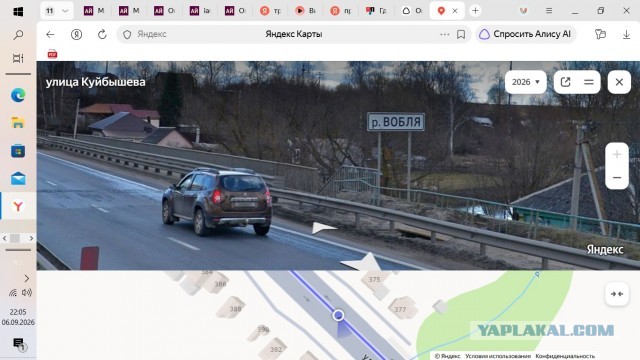Open Microsoft Store from the taskbar
The height and width of the screenshot is (360, 640).
(18, 151)
